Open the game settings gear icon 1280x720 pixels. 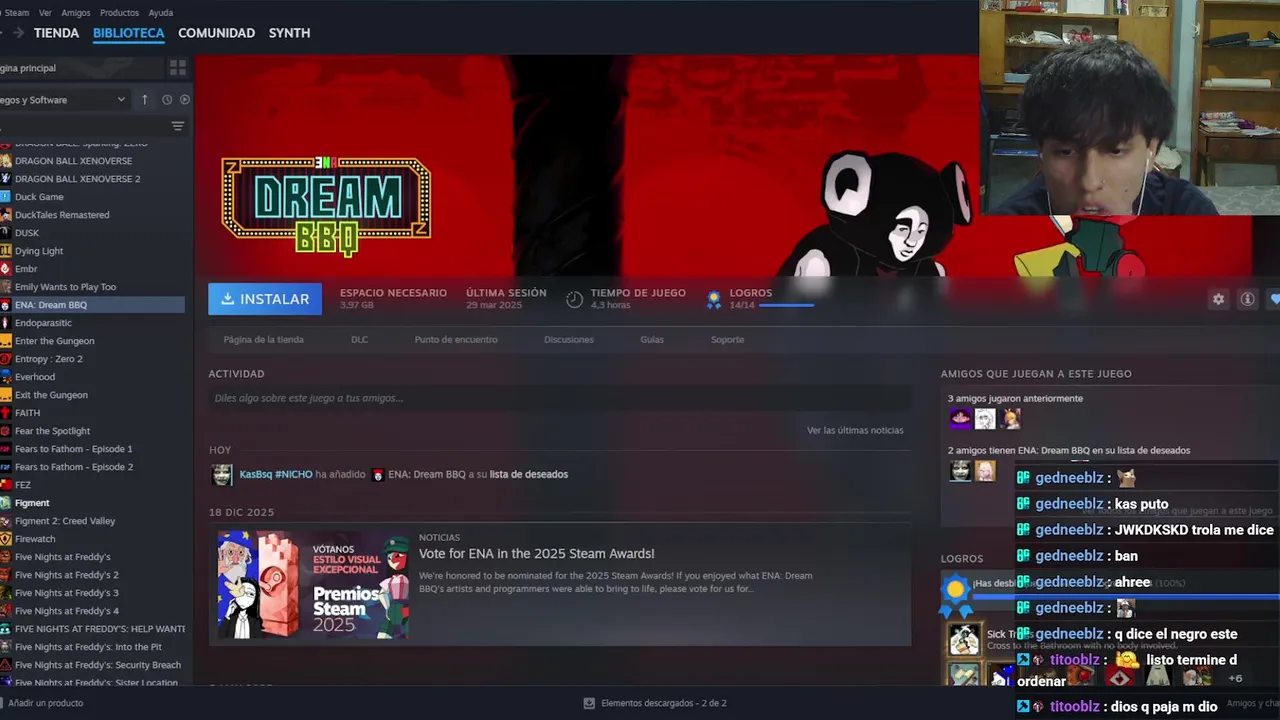pos(1218,299)
